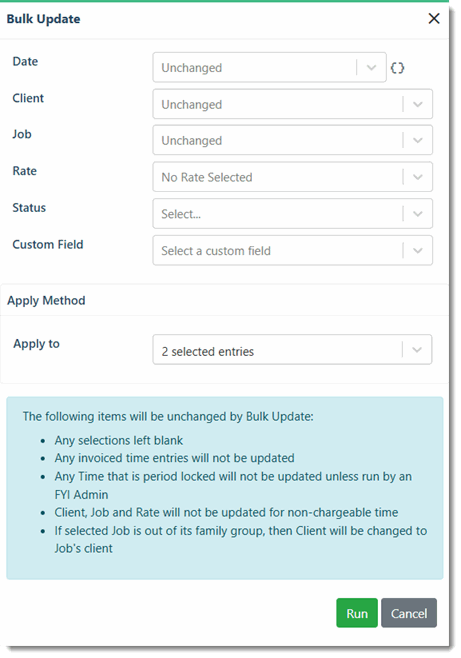This screenshot has width=461, height=658.
Task: Expand the Status dropdown chevron
Action: click(417, 214)
